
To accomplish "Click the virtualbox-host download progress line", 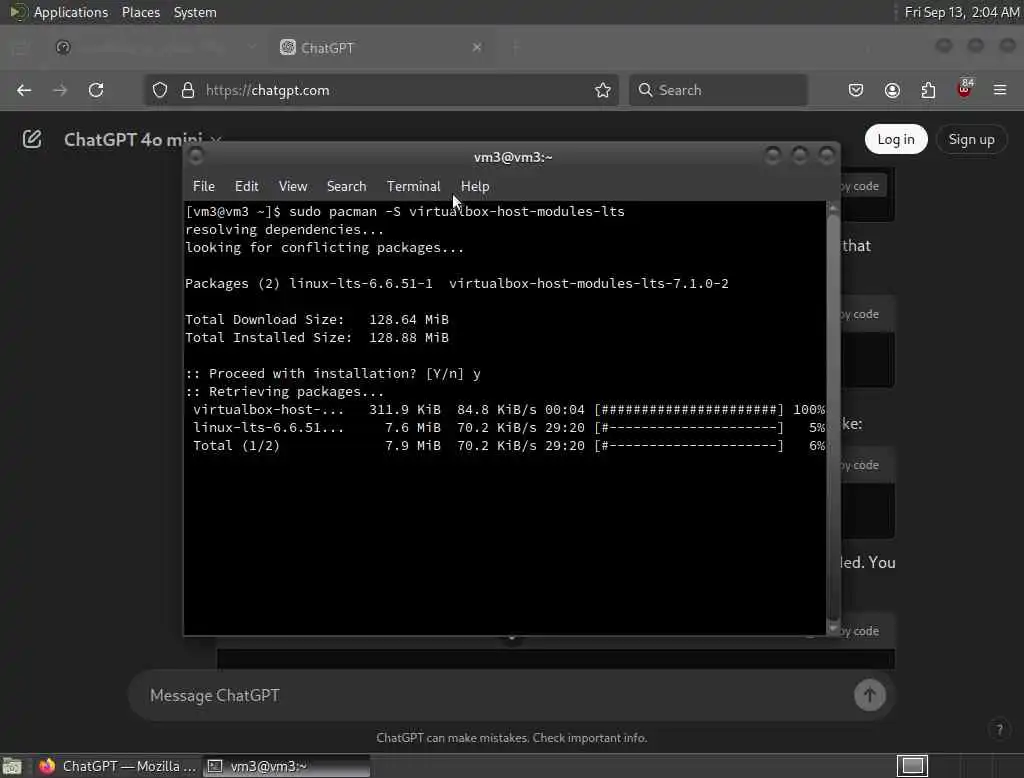I will point(505,410).
